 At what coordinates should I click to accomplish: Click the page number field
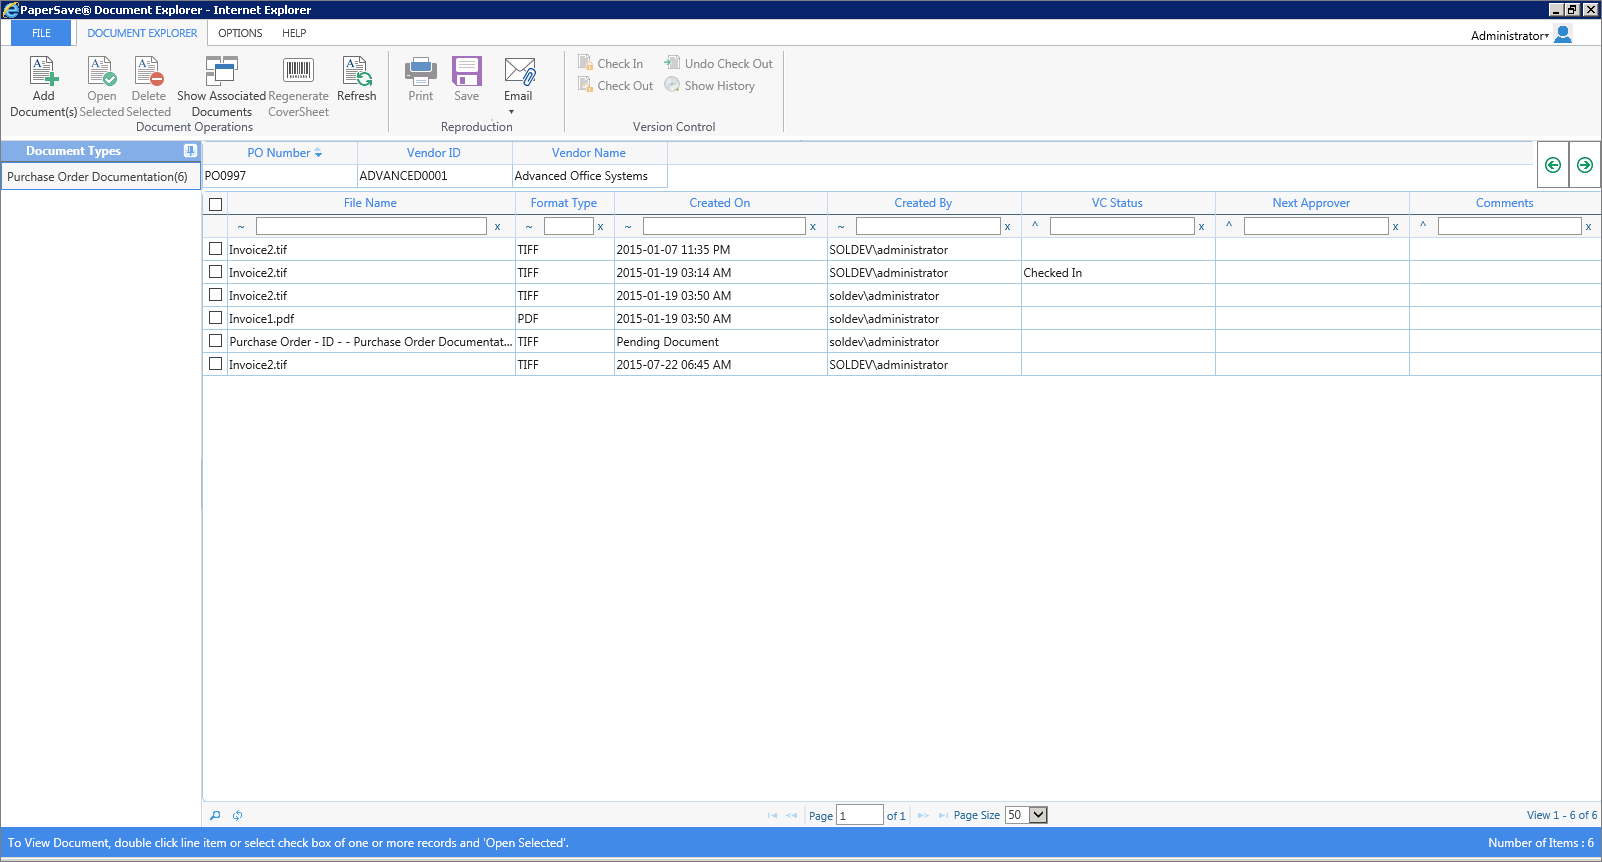pos(860,815)
